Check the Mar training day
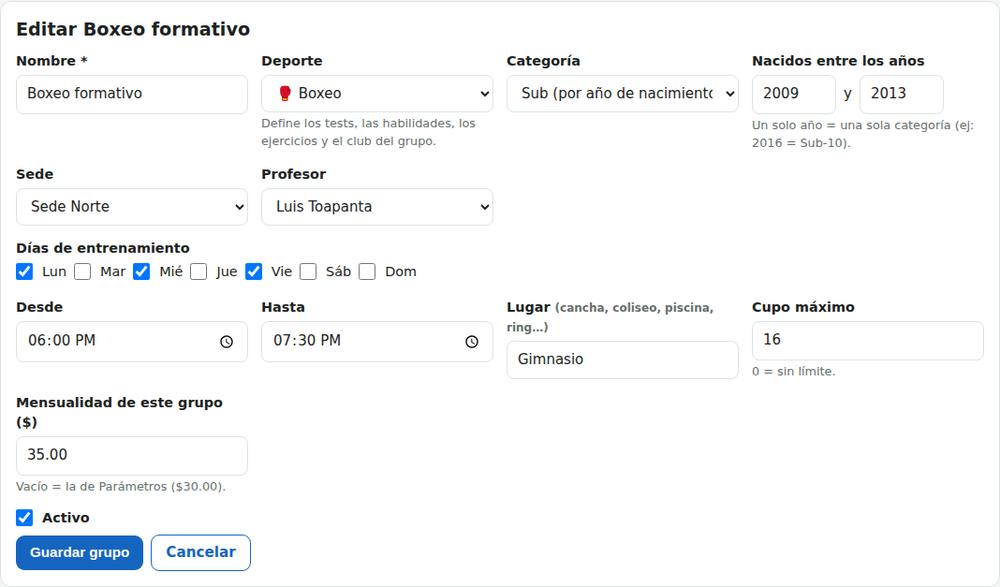This screenshot has height=587, width=1000. pos(82,272)
